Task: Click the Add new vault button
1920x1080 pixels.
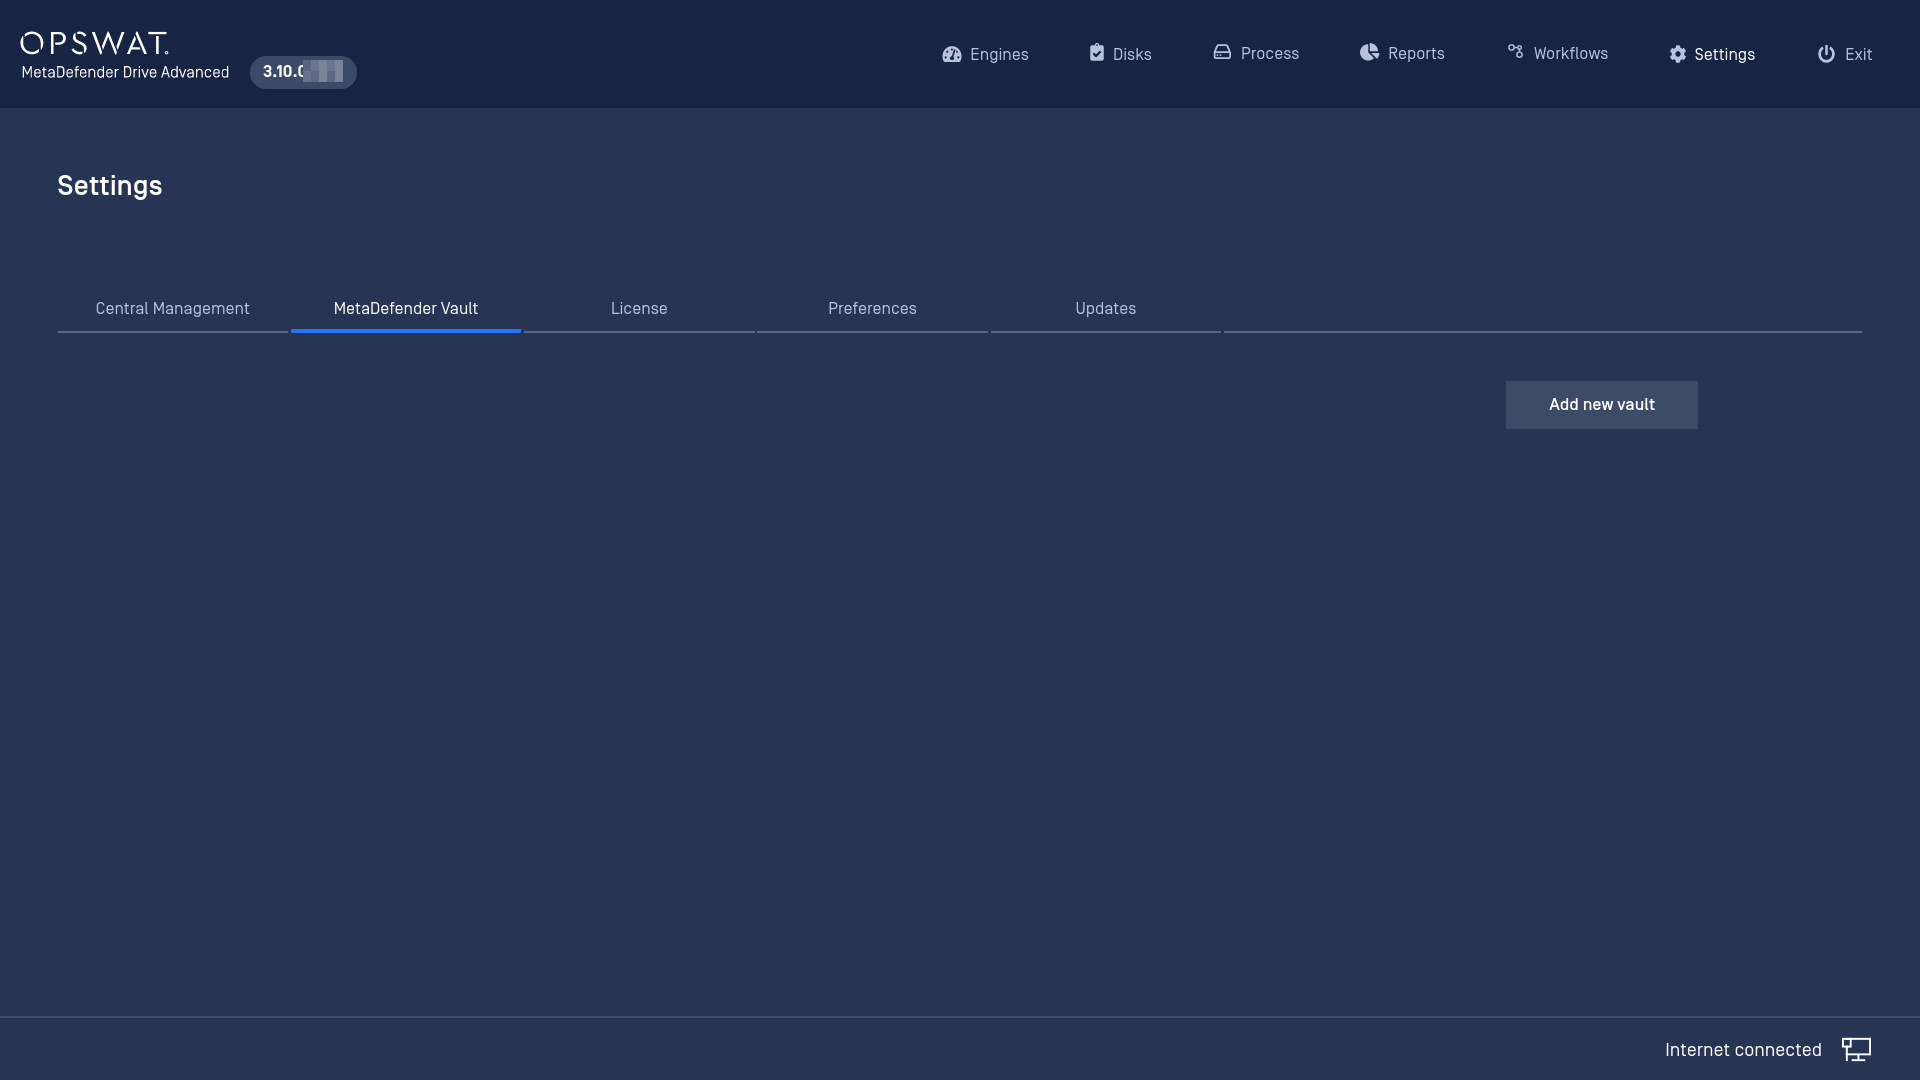Action: (x=1602, y=405)
